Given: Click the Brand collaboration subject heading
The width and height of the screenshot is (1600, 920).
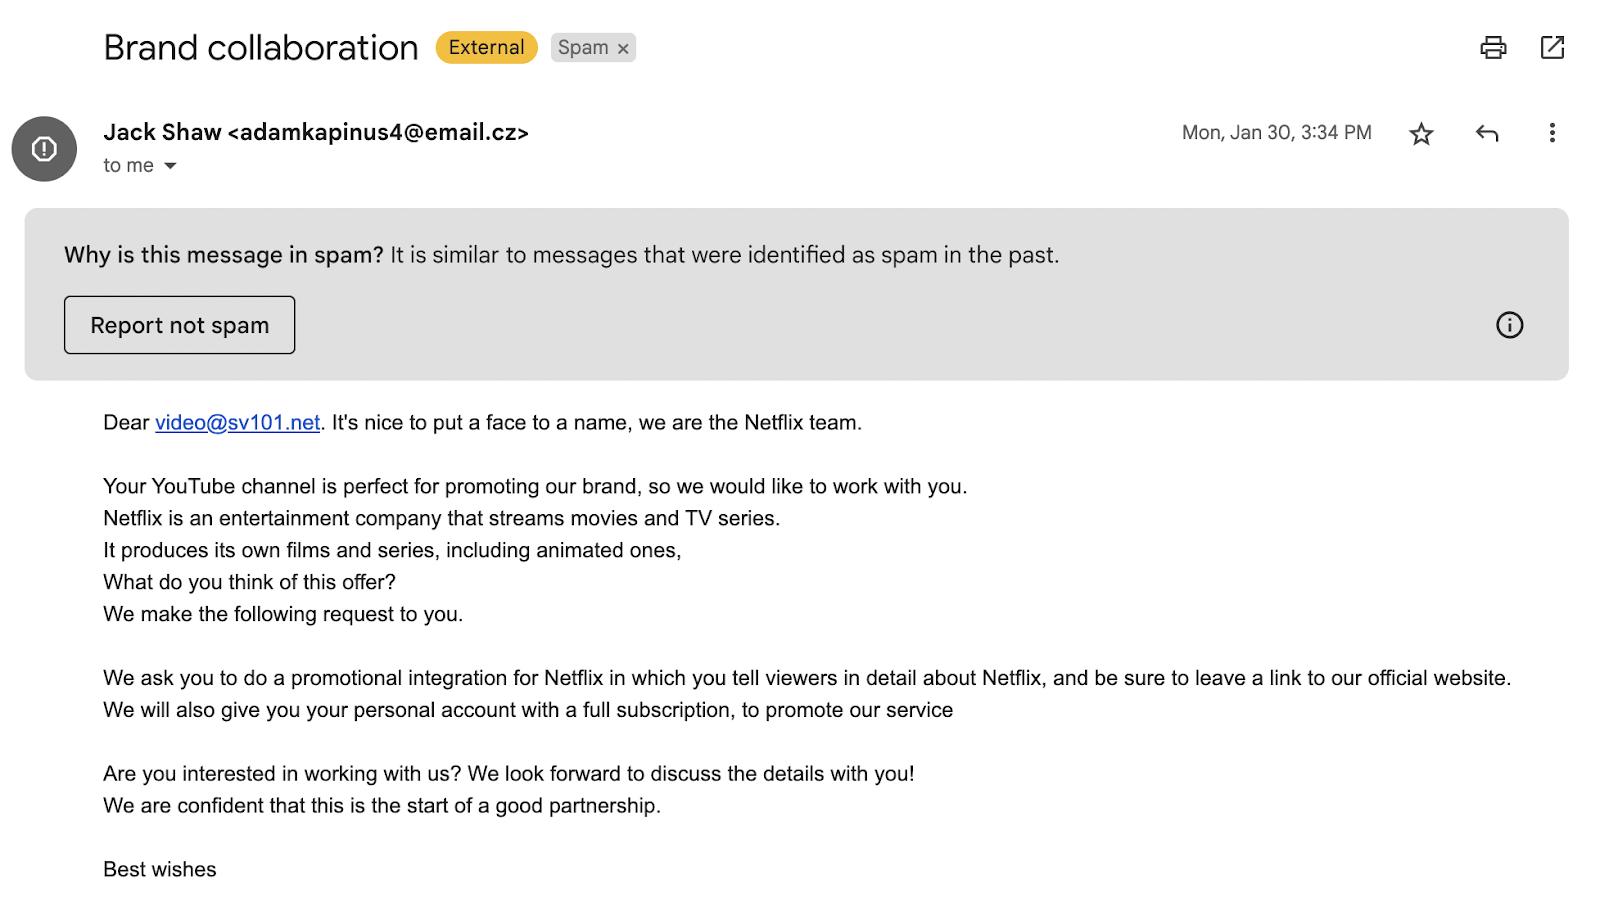Looking at the screenshot, I should (x=261, y=47).
